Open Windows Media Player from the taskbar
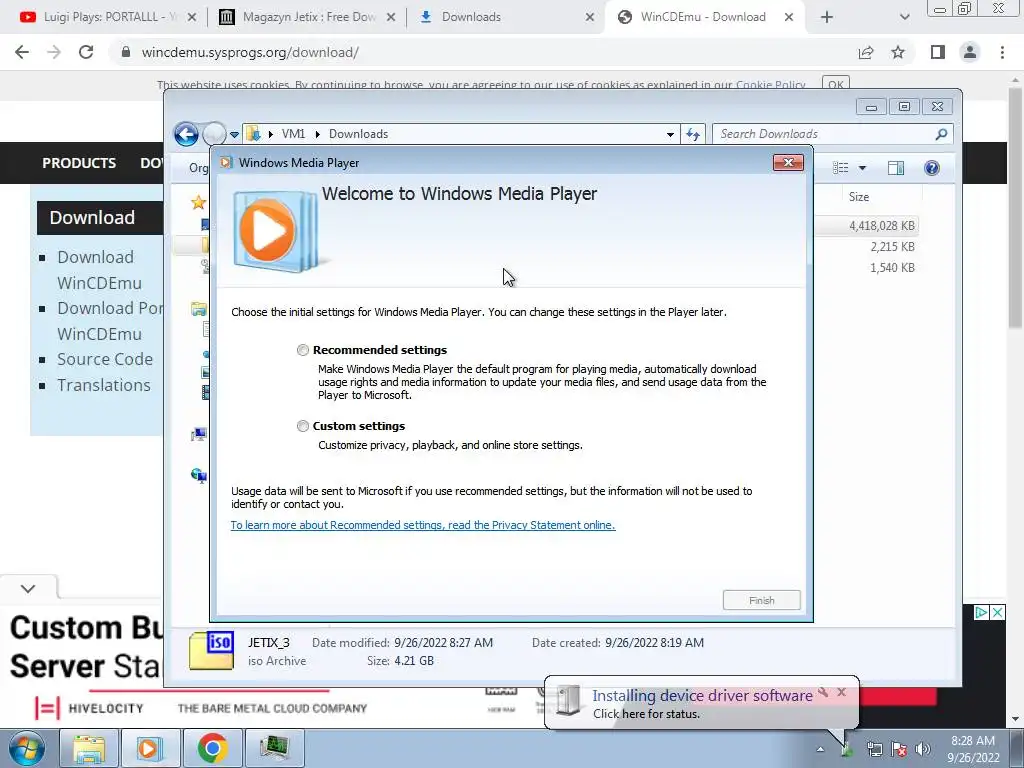This screenshot has height=768, width=1024. pyautogui.click(x=150, y=748)
